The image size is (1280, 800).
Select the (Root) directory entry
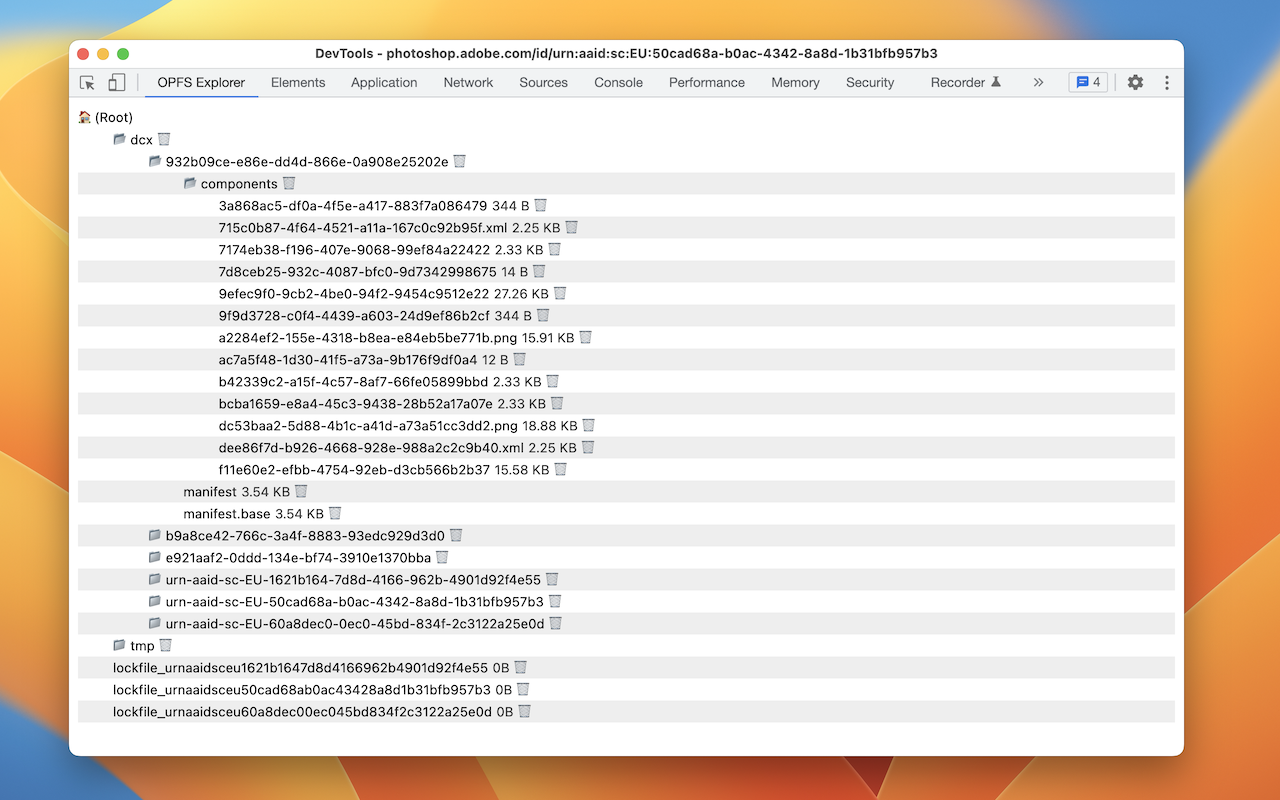106,117
